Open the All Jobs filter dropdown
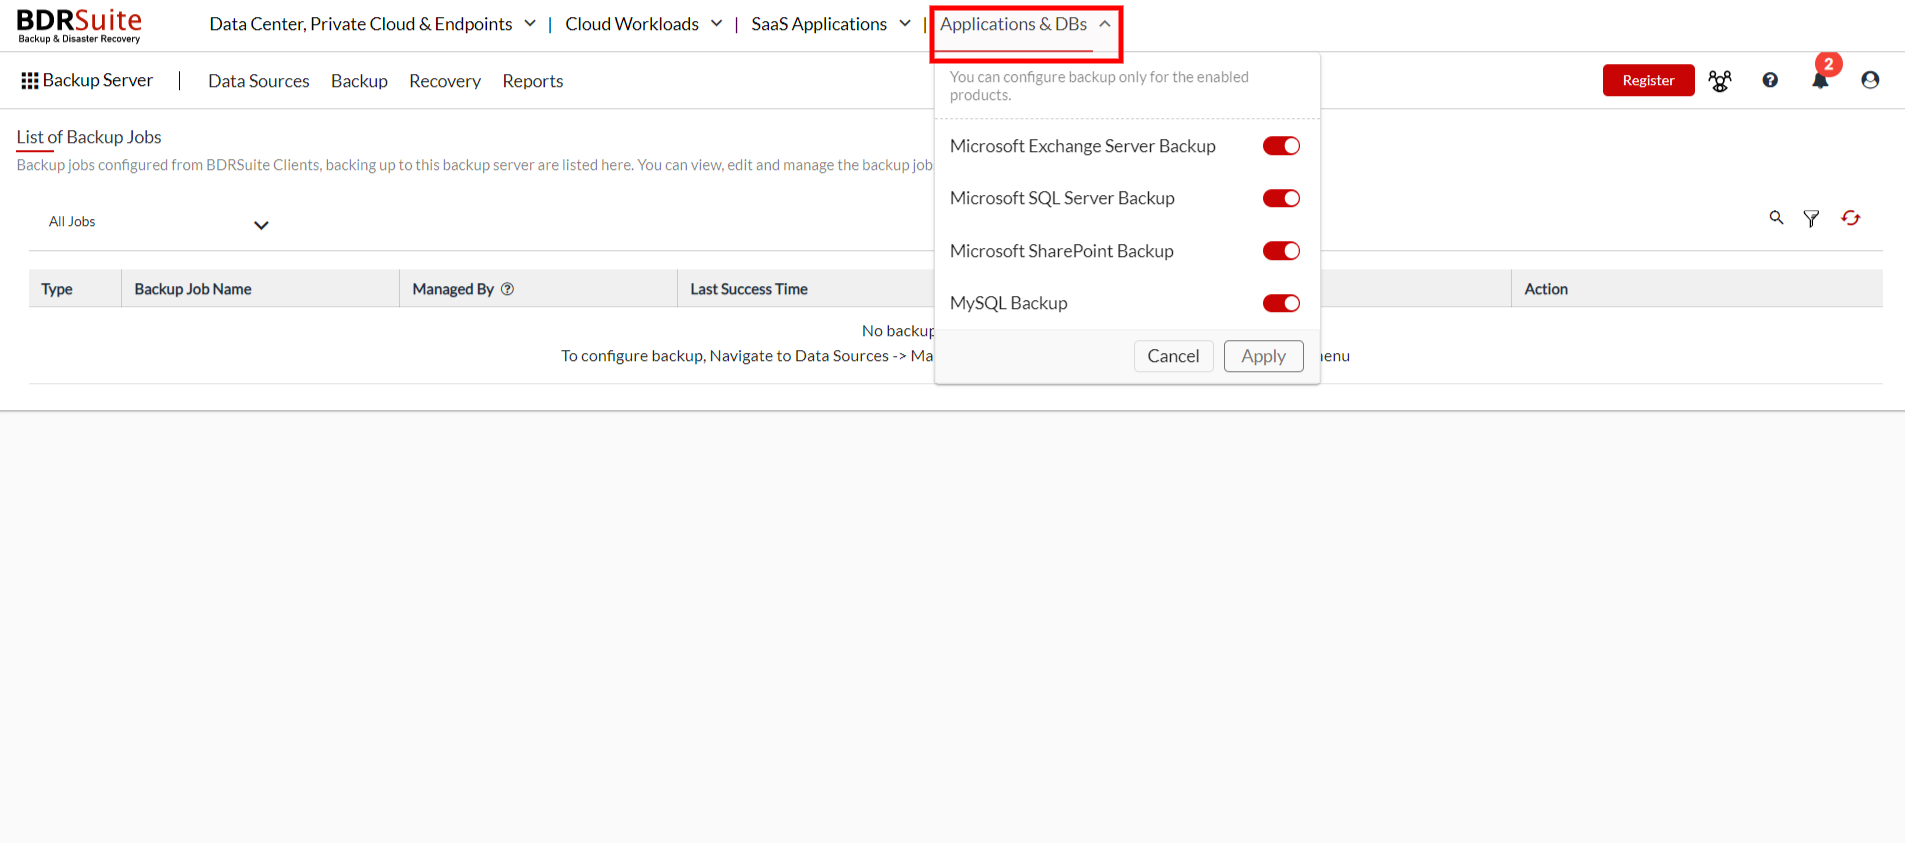Screen dimensions: 1905x843 [x=158, y=222]
